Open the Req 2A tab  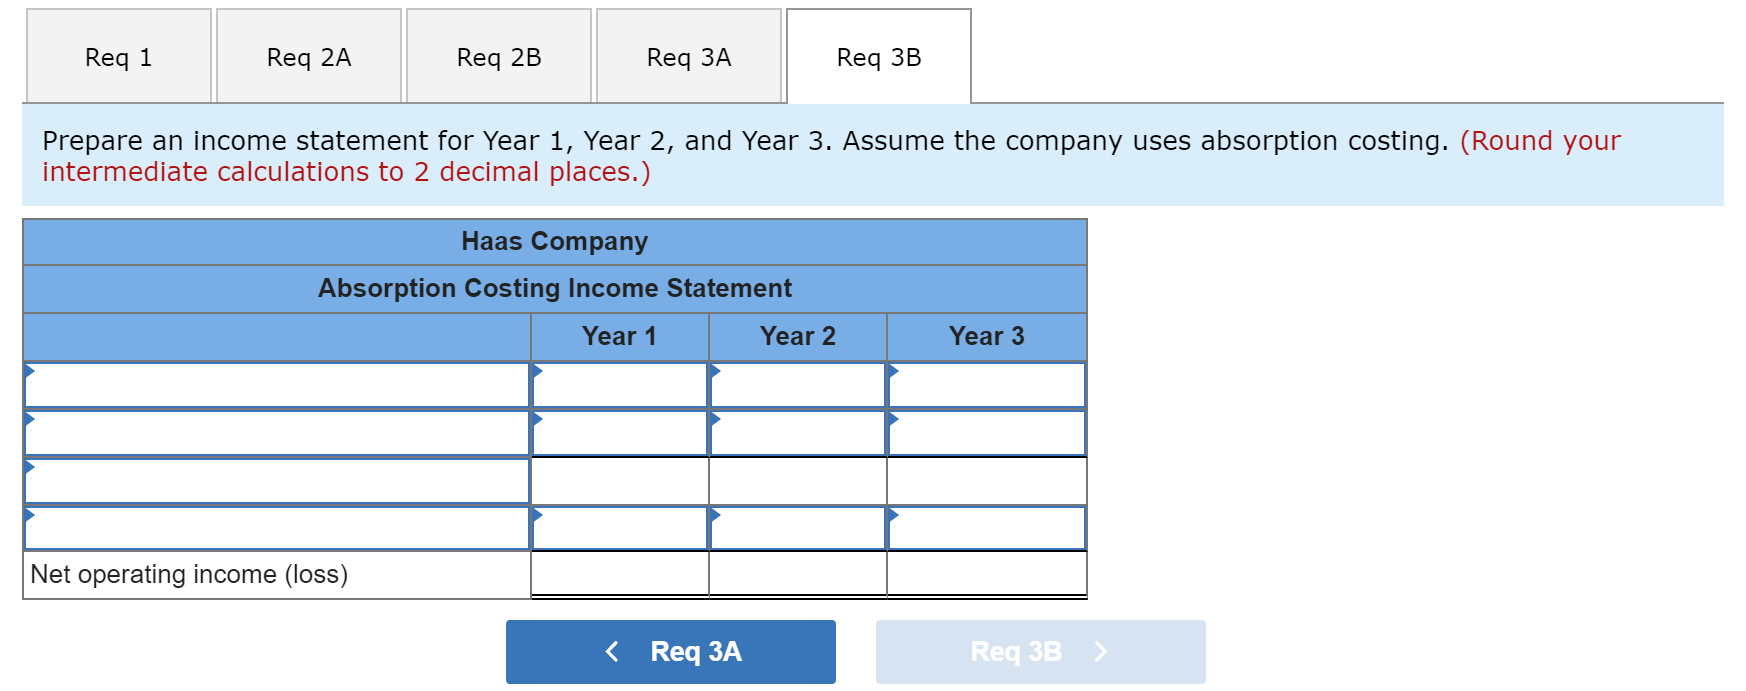point(308,56)
